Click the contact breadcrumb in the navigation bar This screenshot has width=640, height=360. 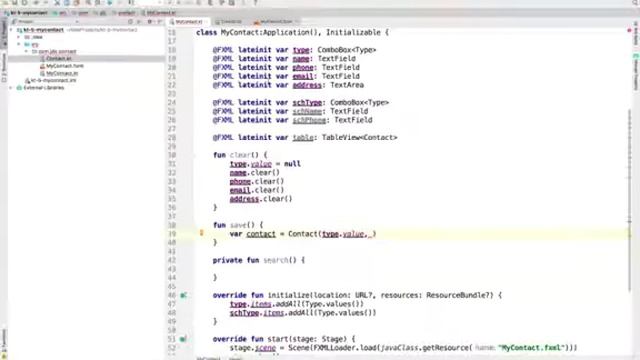pyautogui.click(x=124, y=13)
